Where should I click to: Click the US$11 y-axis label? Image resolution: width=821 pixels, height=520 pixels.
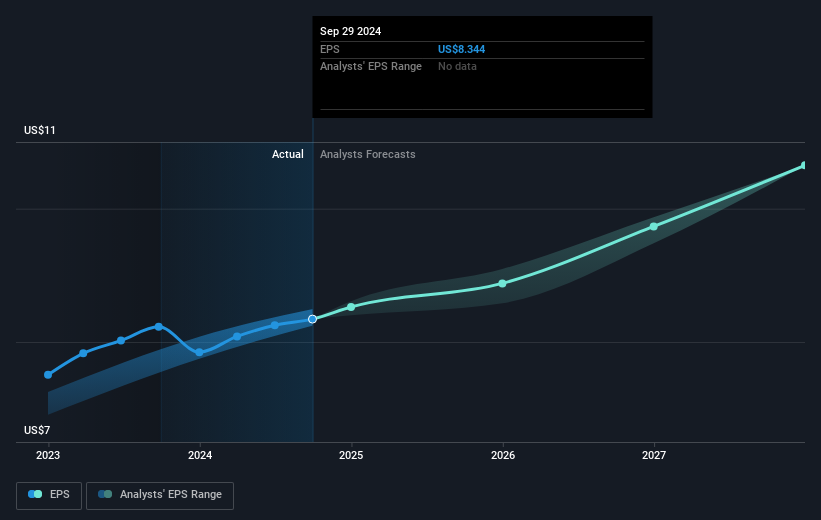coord(40,130)
